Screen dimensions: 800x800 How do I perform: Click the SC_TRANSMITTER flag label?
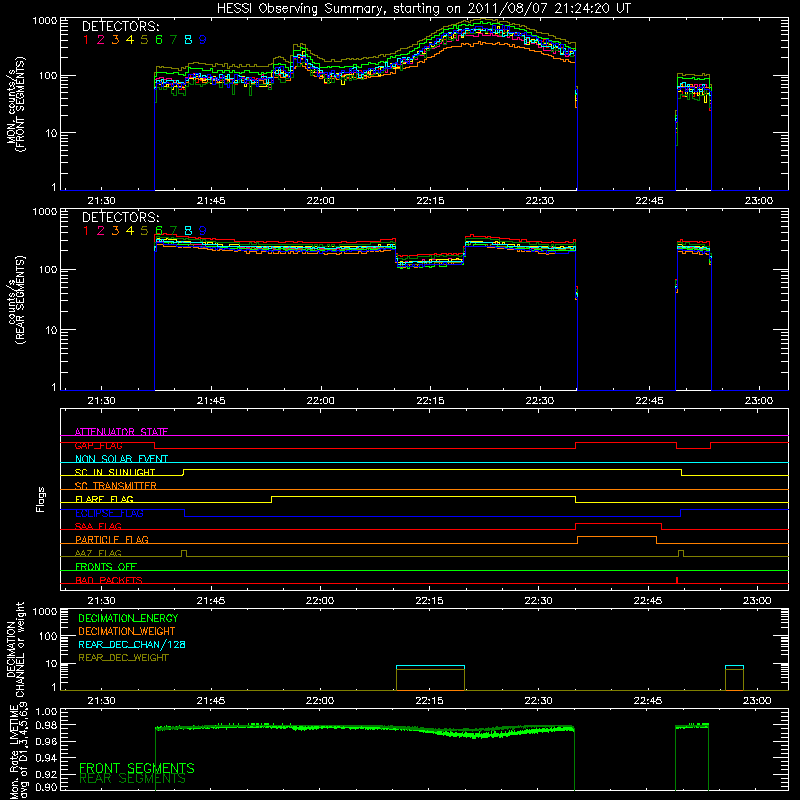(x=116, y=486)
